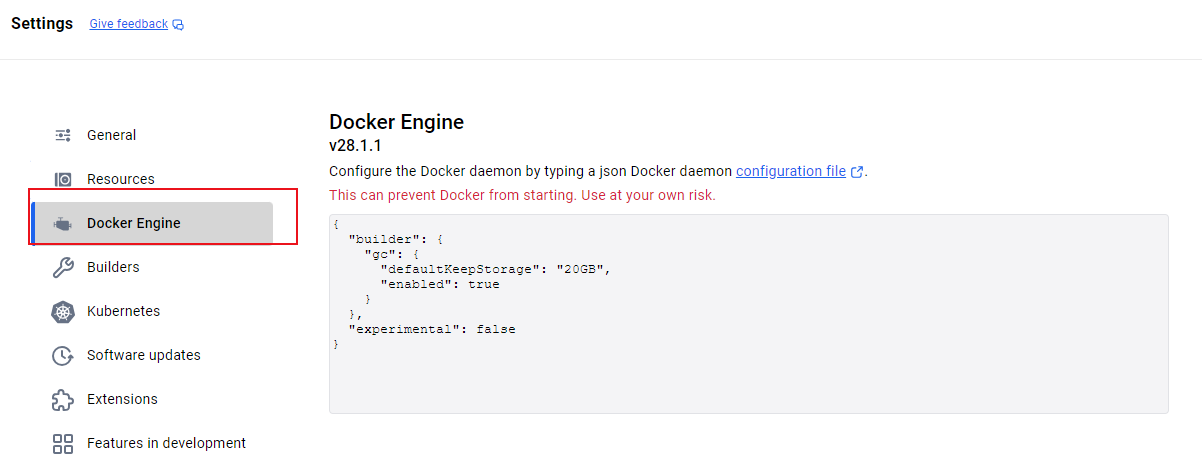The image size is (1202, 471).
Task: Click the Settings page title
Action: pyautogui.click(x=42, y=23)
